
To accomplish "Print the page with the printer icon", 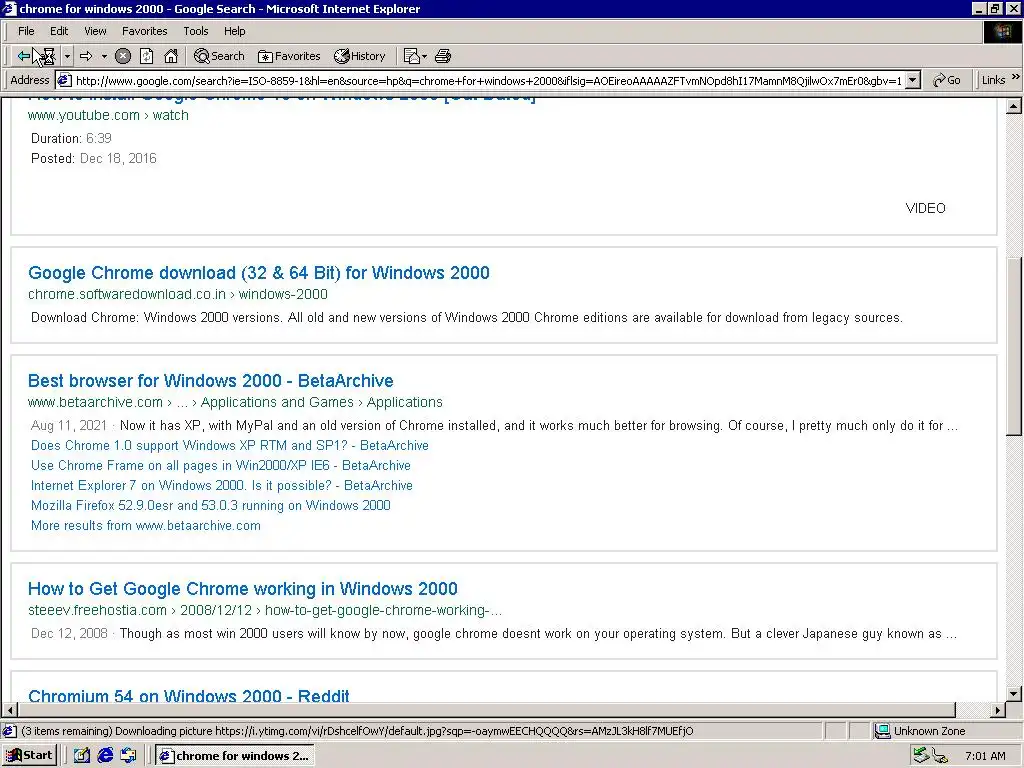I will [443, 56].
